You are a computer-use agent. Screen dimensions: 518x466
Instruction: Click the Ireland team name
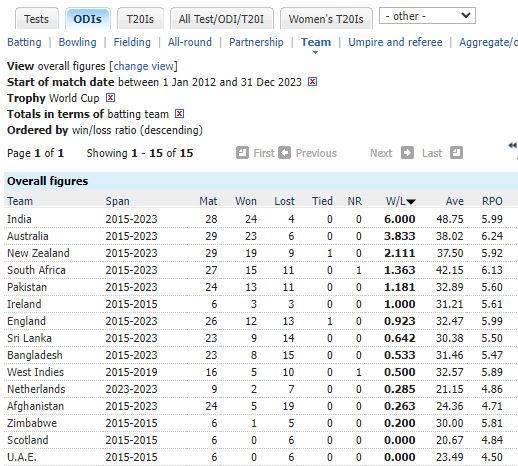click(x=24, y=304)
